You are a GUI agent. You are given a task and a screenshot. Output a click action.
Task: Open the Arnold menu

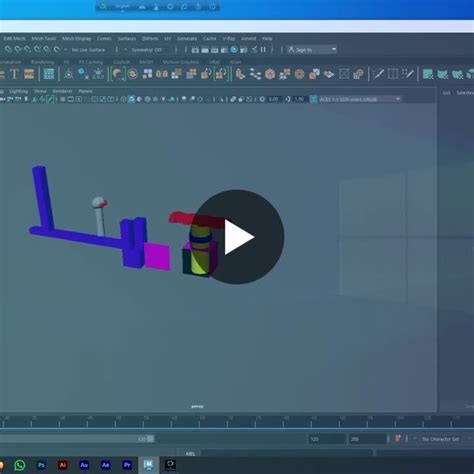(248, 39)
